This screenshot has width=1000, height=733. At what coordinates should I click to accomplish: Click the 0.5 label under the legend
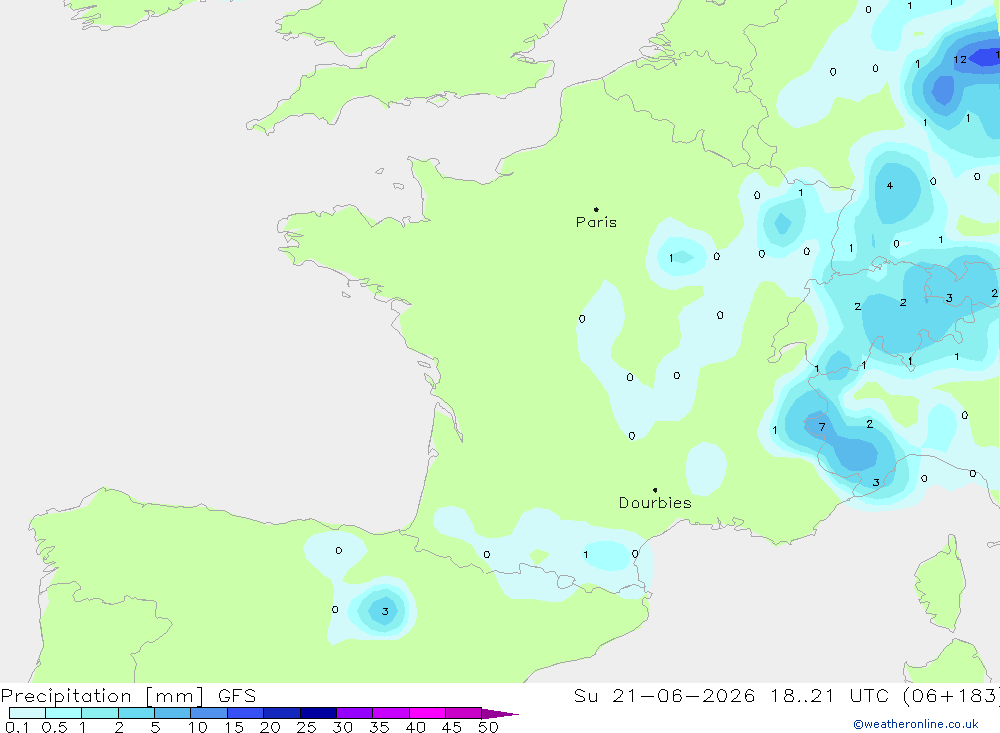[54, 727]
